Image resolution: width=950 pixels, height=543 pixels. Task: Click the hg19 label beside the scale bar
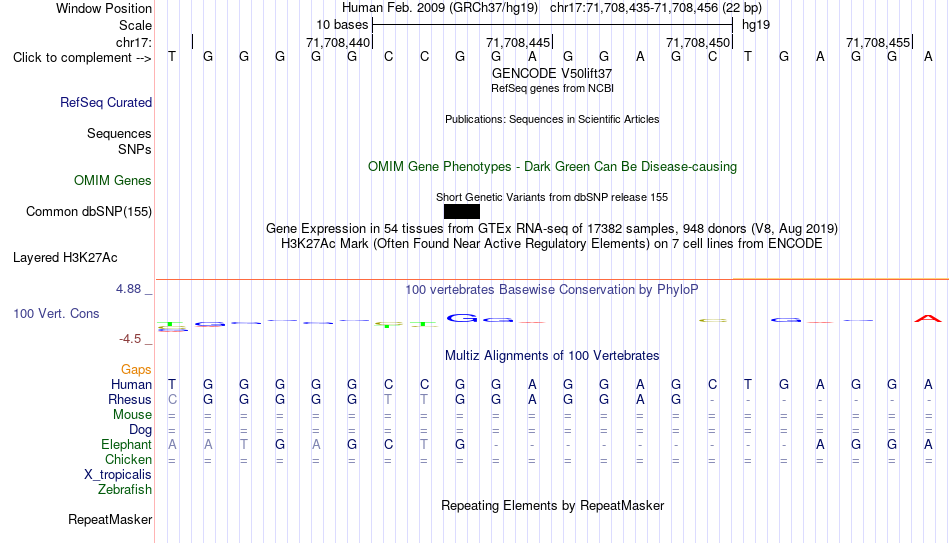point(756,25)
